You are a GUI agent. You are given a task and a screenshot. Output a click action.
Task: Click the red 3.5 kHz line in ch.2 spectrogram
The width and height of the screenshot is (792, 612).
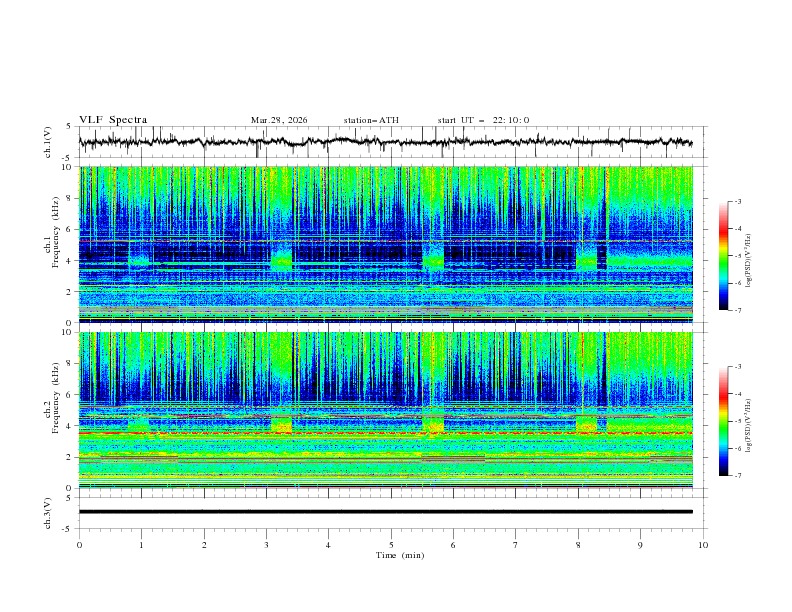pos(385,433)
